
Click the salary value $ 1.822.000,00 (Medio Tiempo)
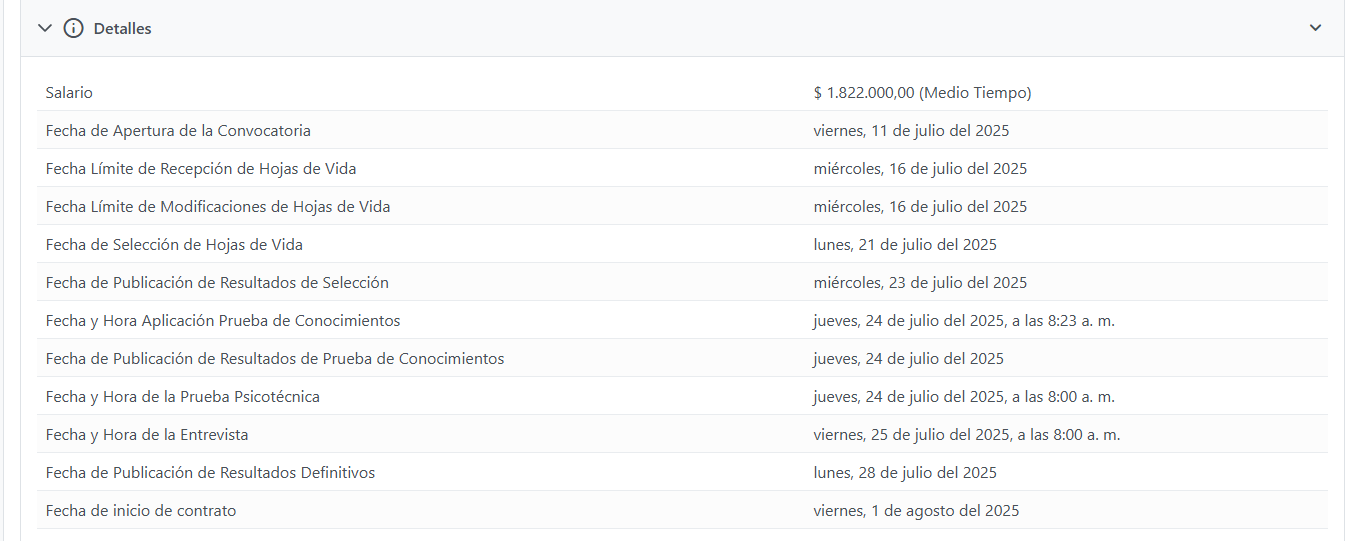click(922, 93)
